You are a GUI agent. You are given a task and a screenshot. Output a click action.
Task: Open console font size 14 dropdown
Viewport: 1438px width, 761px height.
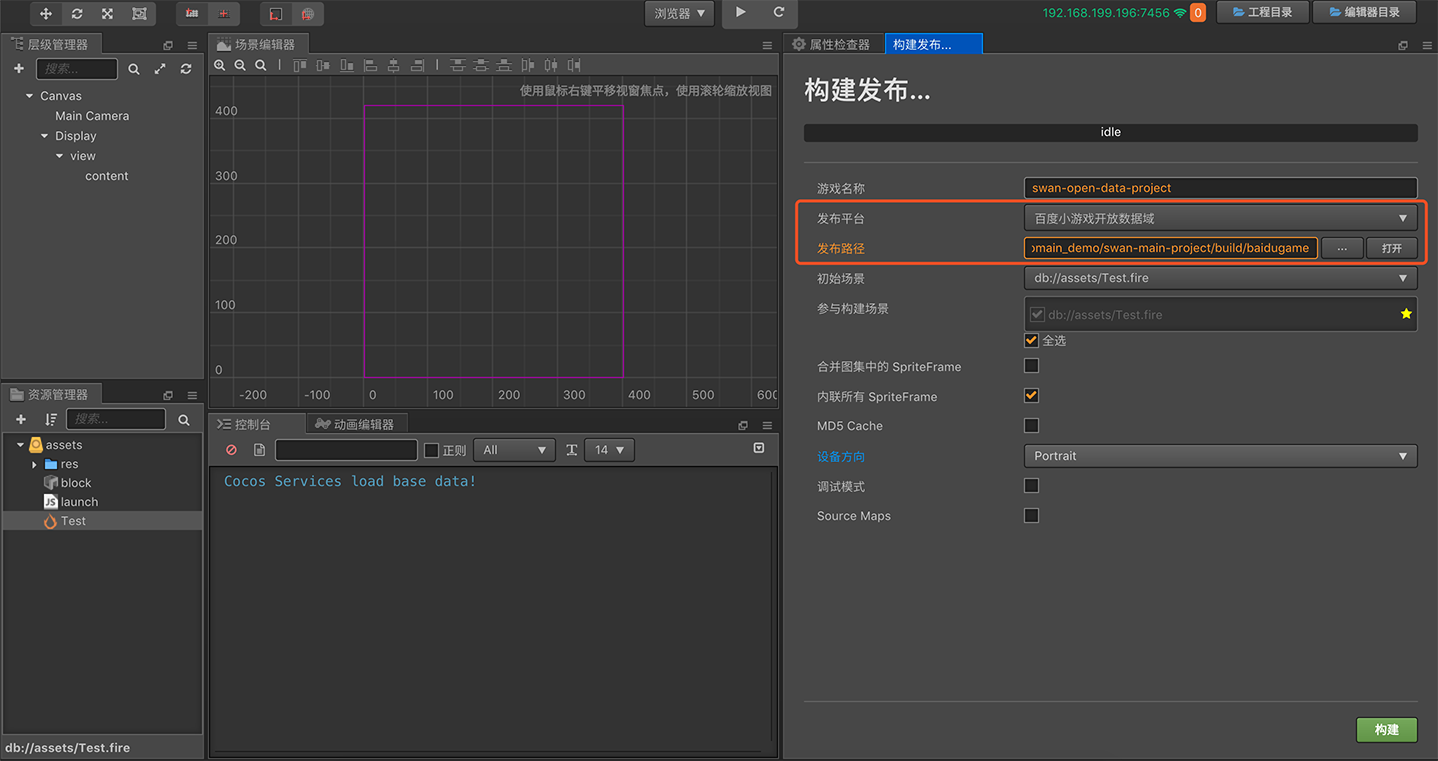609,450
